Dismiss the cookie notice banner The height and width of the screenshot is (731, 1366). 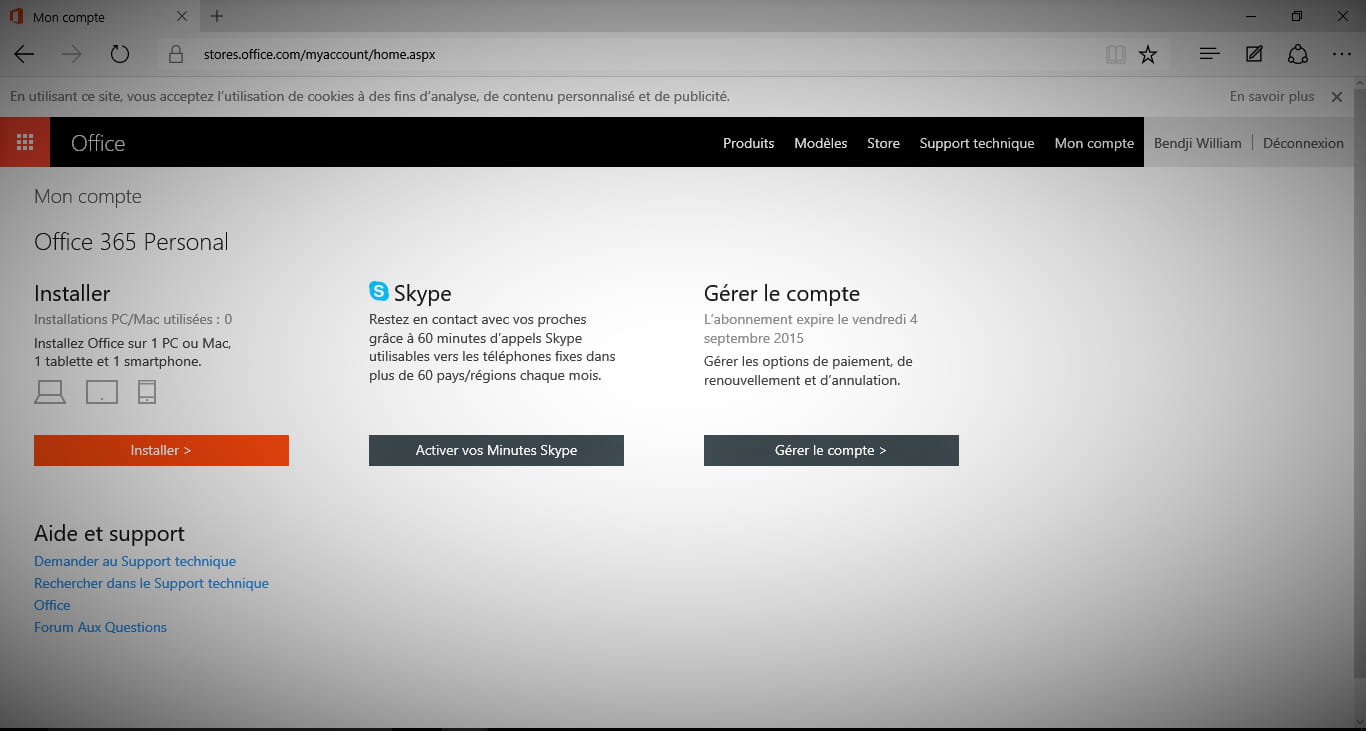point(1337,97)
